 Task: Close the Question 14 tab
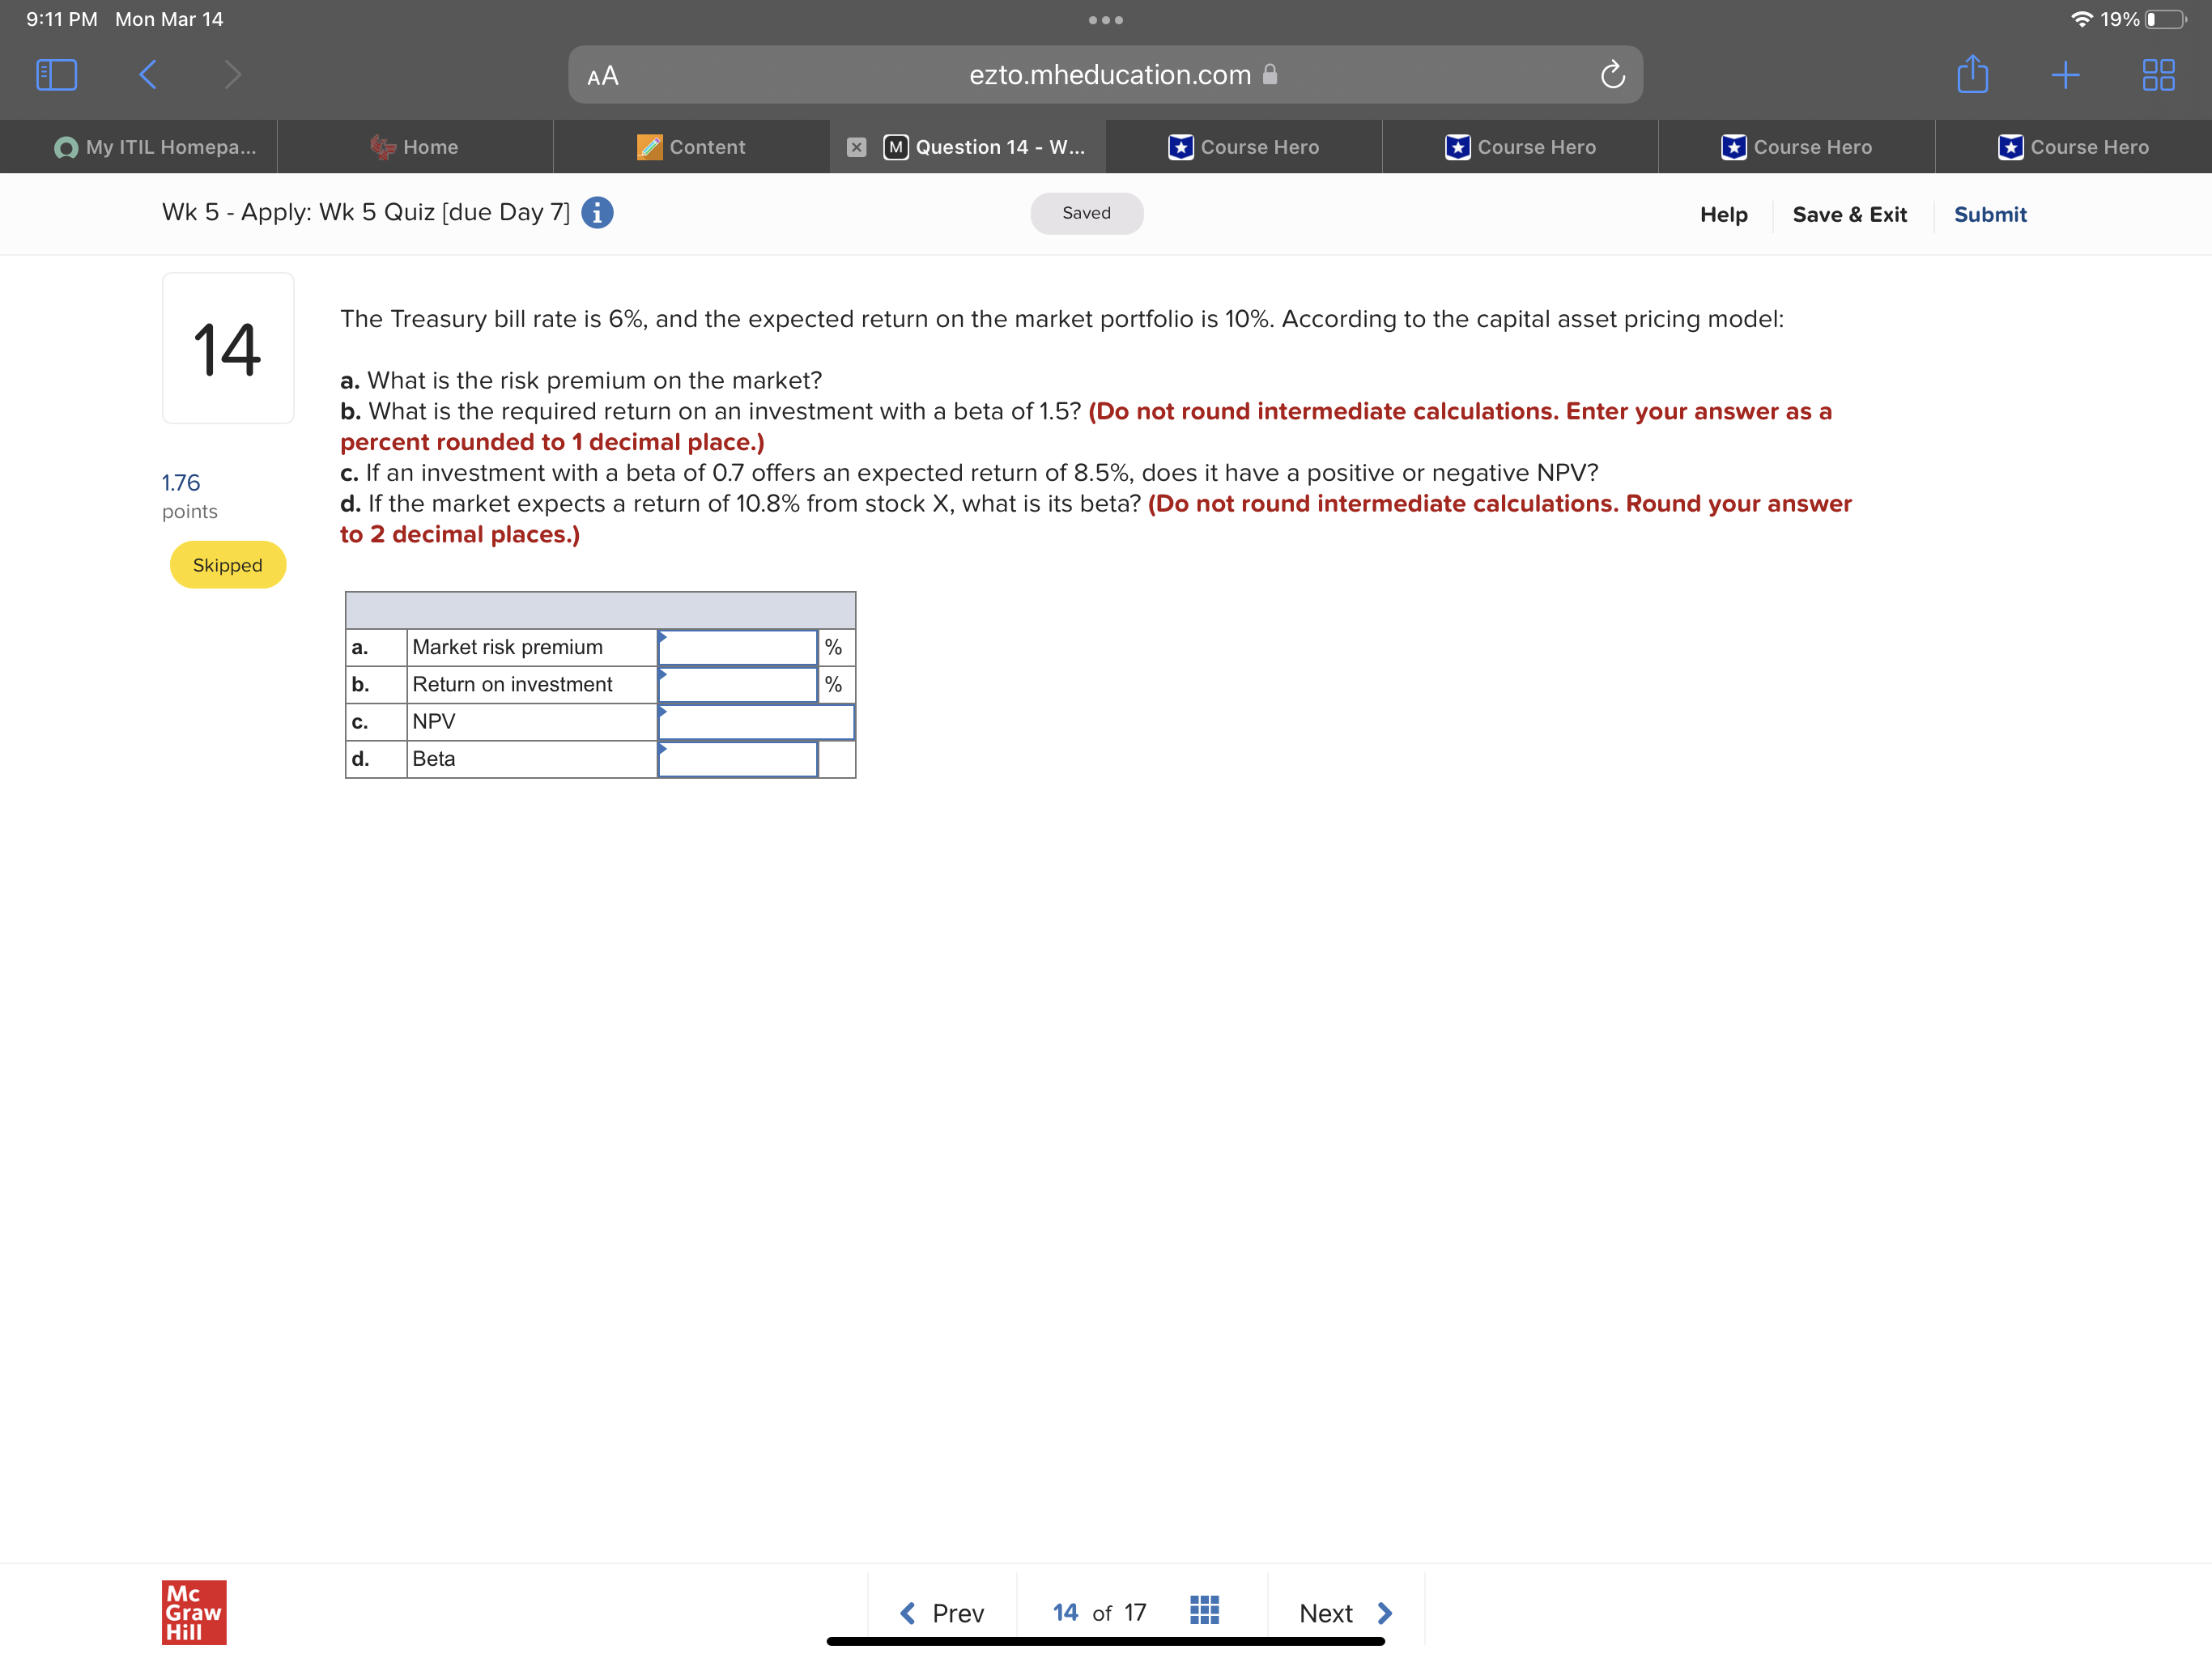pos(856,147)
